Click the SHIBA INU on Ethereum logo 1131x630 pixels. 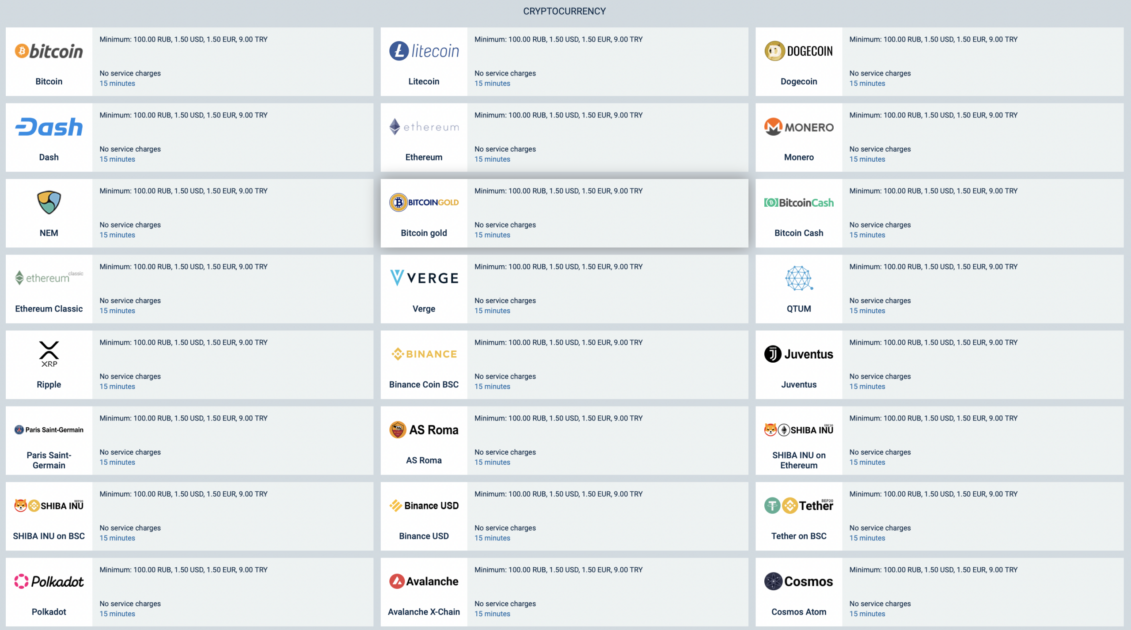[x=798, y=430]
